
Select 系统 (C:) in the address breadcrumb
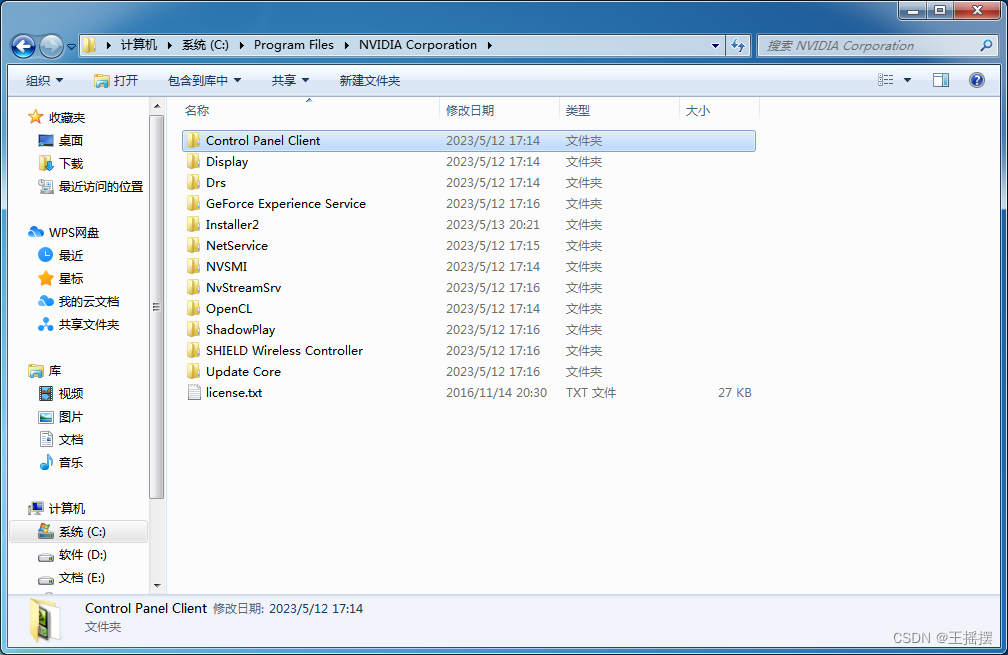[x=205, y=45]
